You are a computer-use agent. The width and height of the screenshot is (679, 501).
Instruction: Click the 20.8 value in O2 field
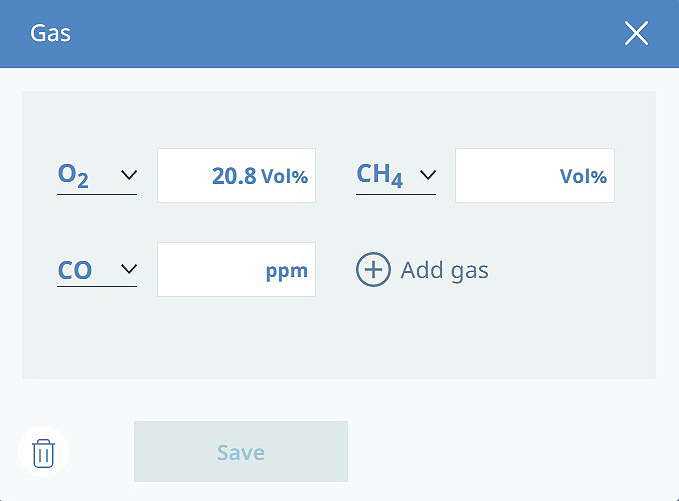click(x=234, y=176)
